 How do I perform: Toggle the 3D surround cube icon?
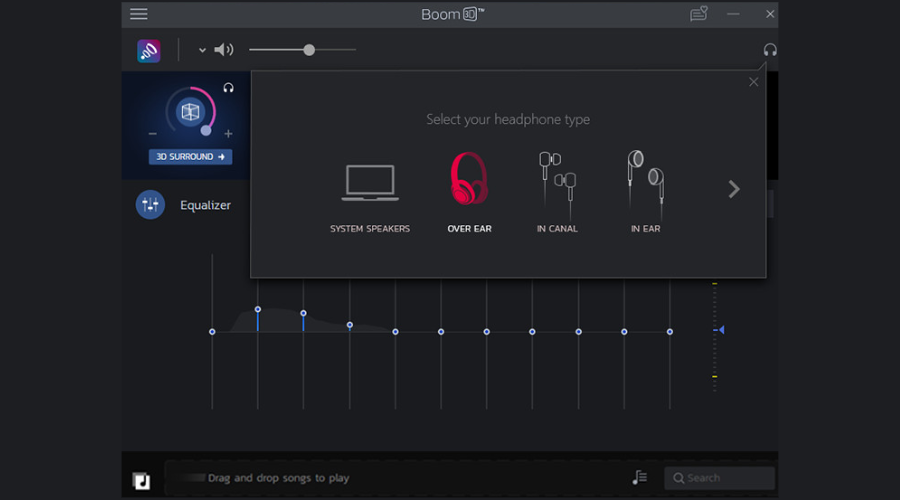pos(190,112)
